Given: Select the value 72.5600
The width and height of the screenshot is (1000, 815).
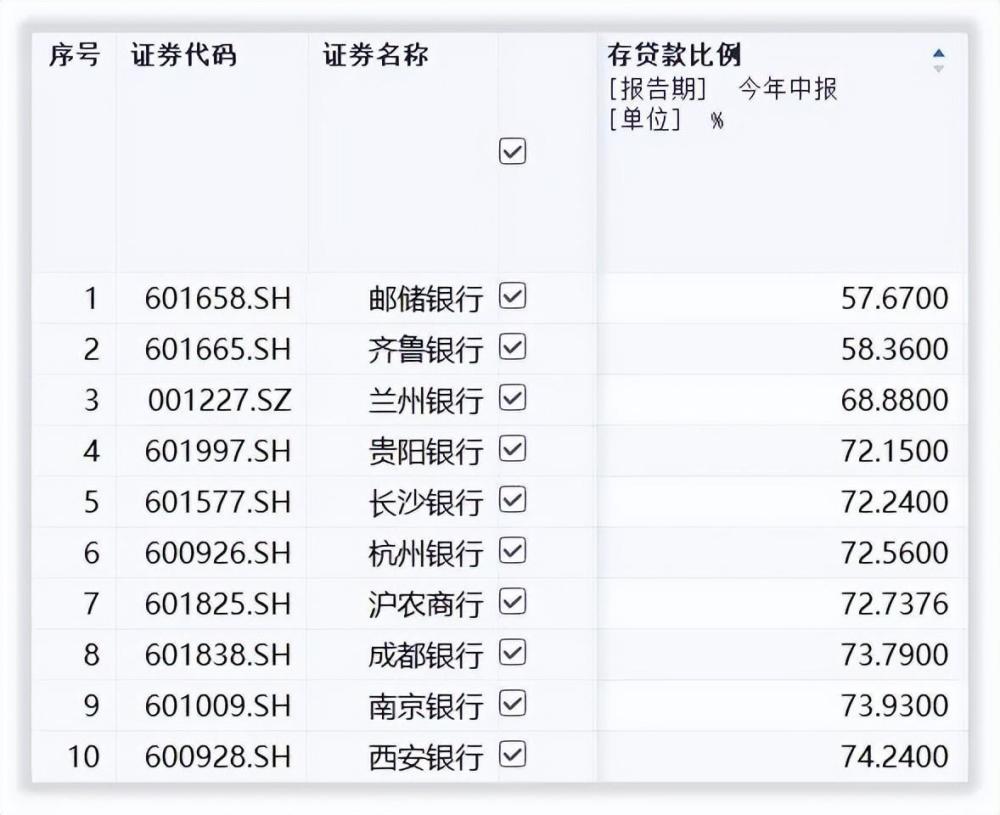Looking at the screenshot, I should click(895, 553).
